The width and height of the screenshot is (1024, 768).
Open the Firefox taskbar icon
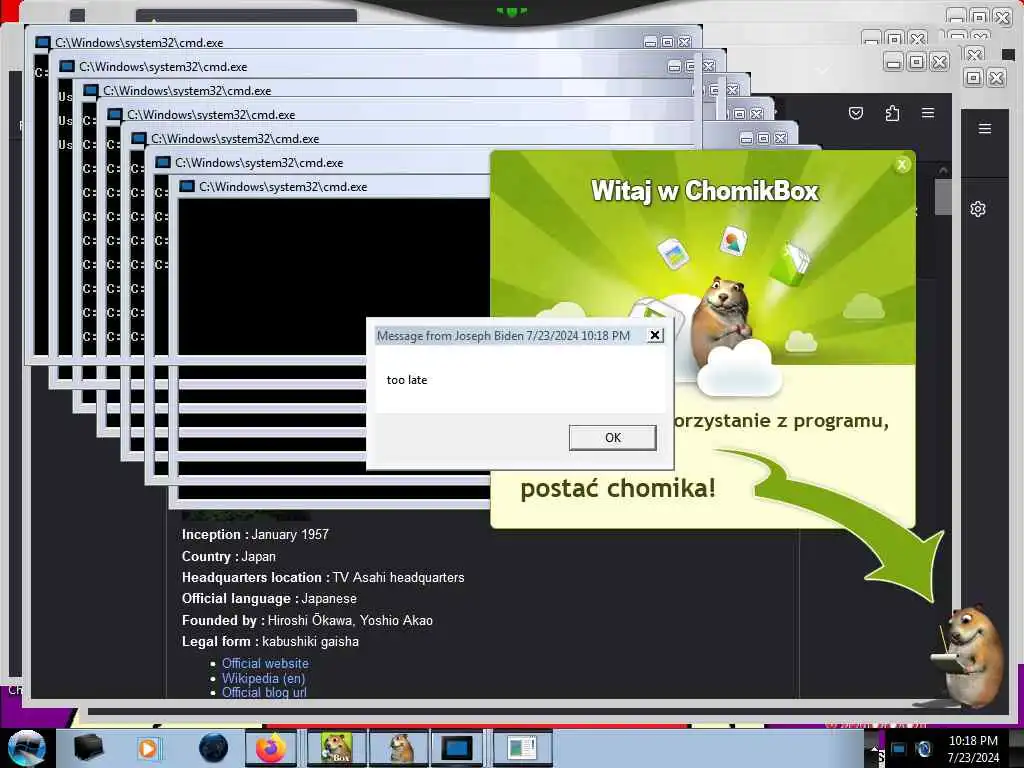(x=270, y=748)
